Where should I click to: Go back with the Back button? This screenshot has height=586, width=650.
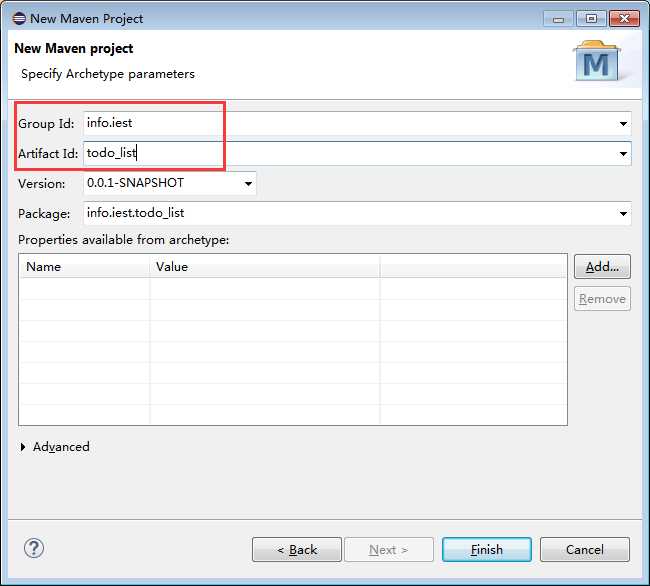[x=297, y=550]
